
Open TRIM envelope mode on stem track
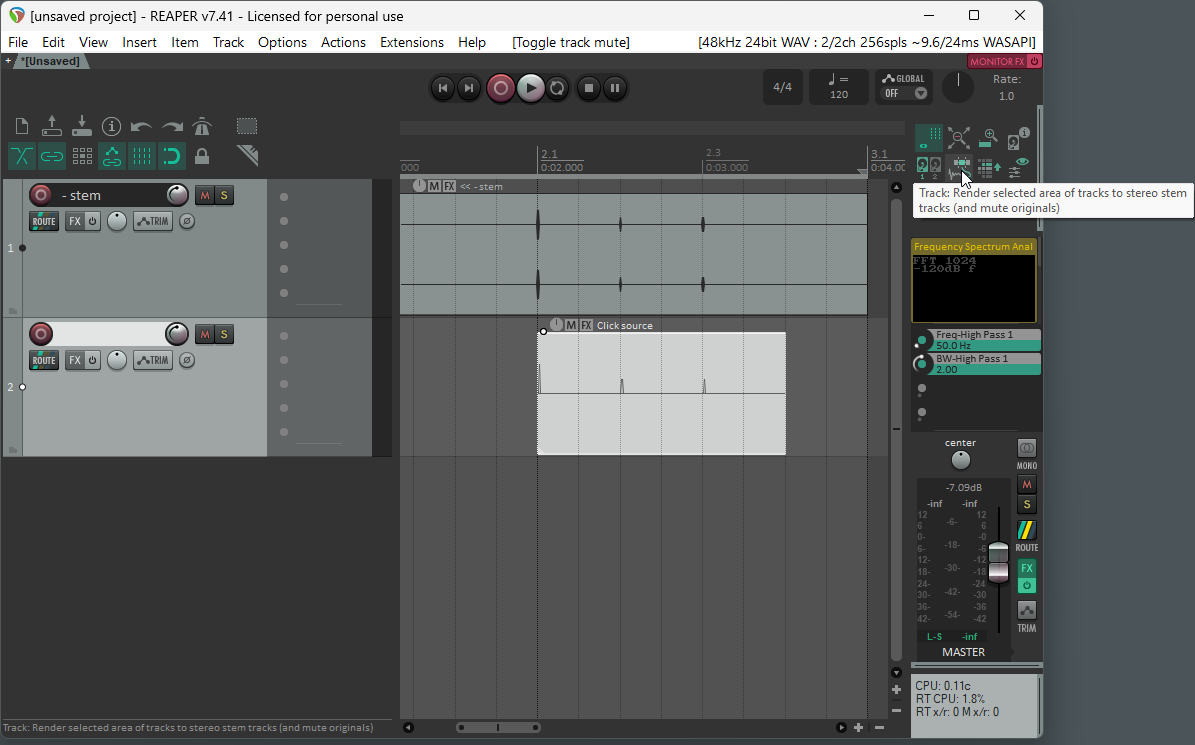(x=154, y=221)
